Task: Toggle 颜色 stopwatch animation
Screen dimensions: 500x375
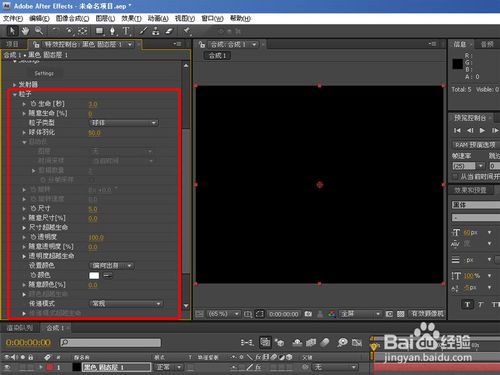Action: tap(33, 275)
